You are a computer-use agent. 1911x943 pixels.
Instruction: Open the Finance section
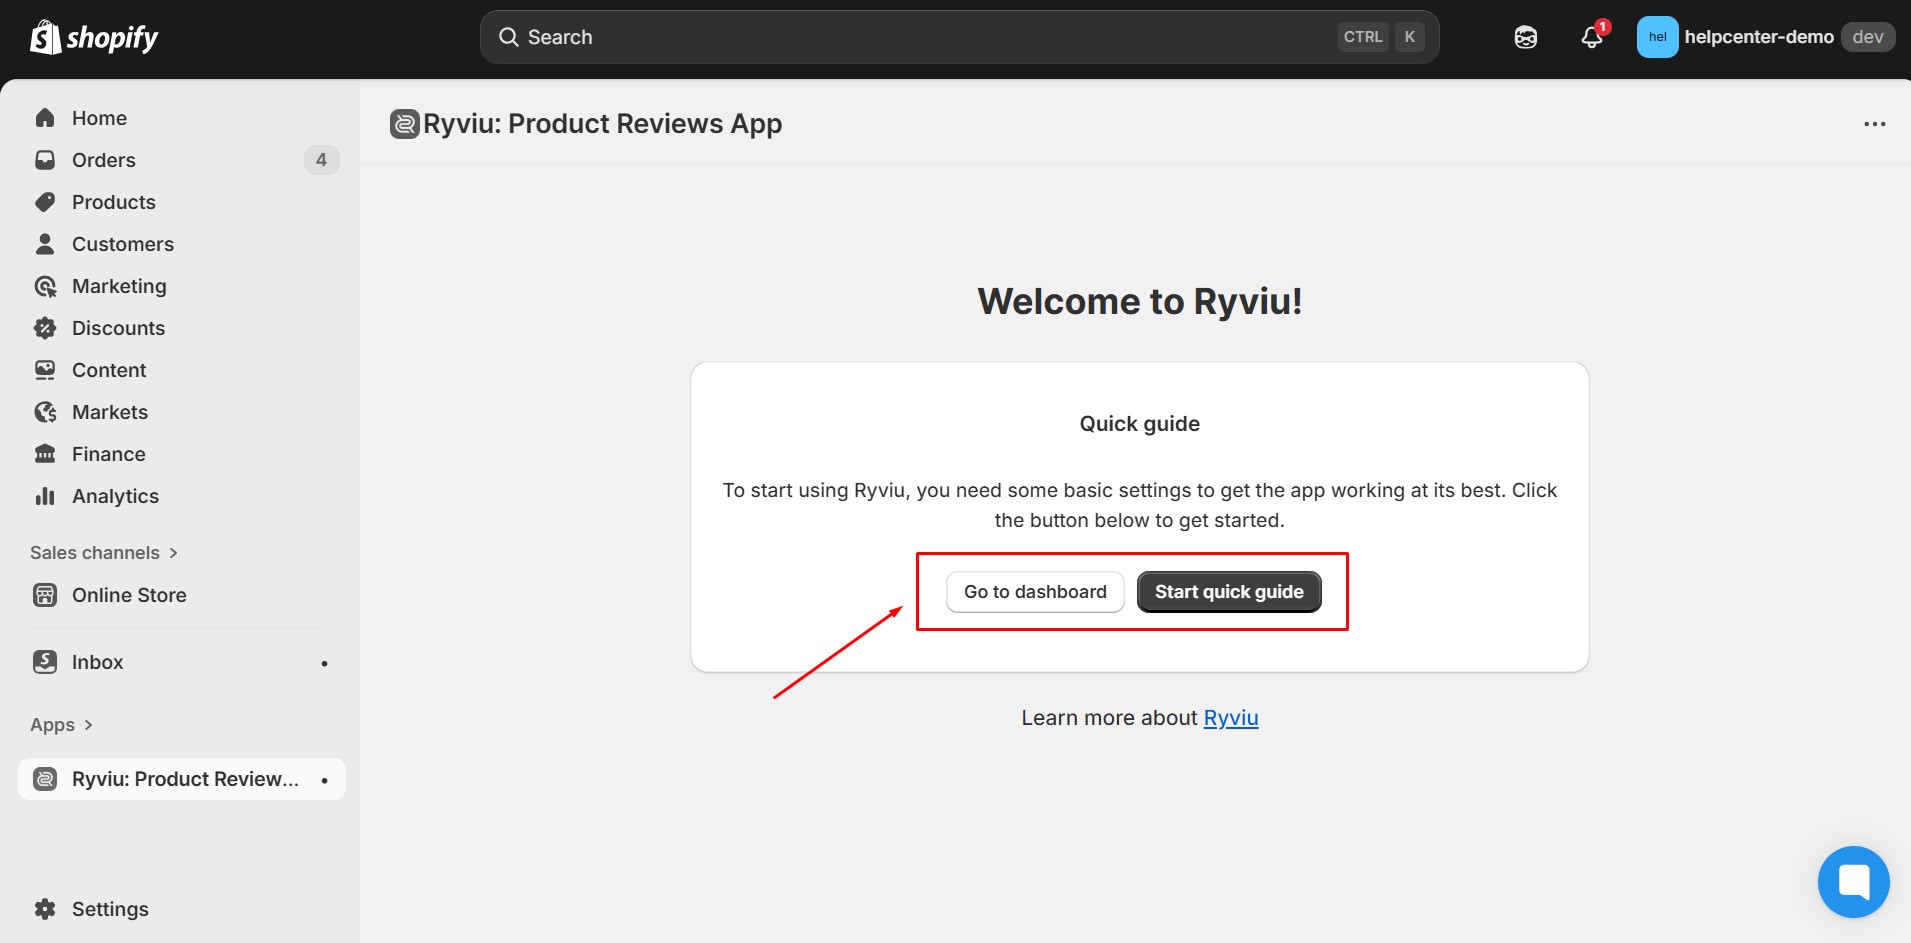[x=108, y=453]
